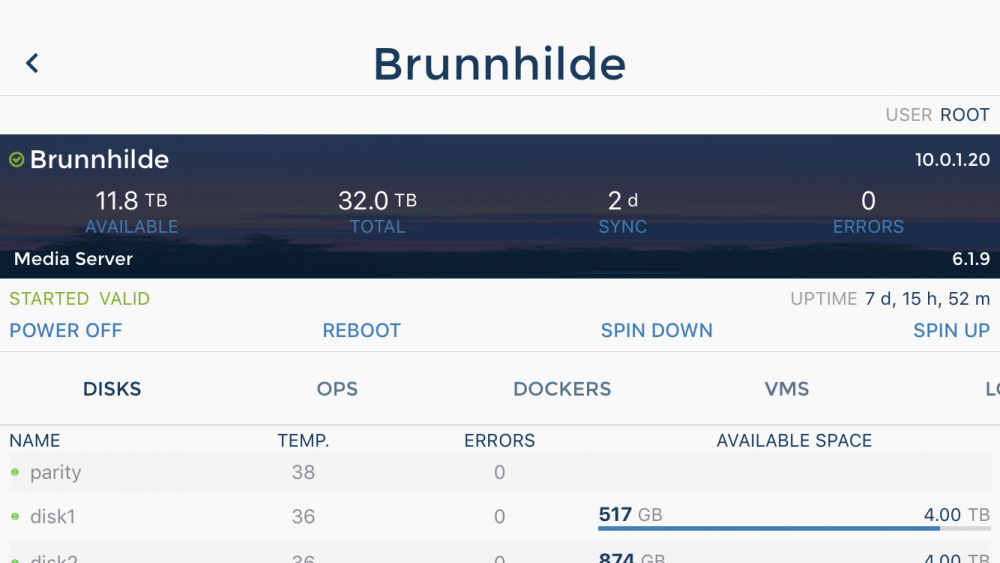Switch to the VMS tab
This screenshot has width=1000, height=563.
point(787,389)
